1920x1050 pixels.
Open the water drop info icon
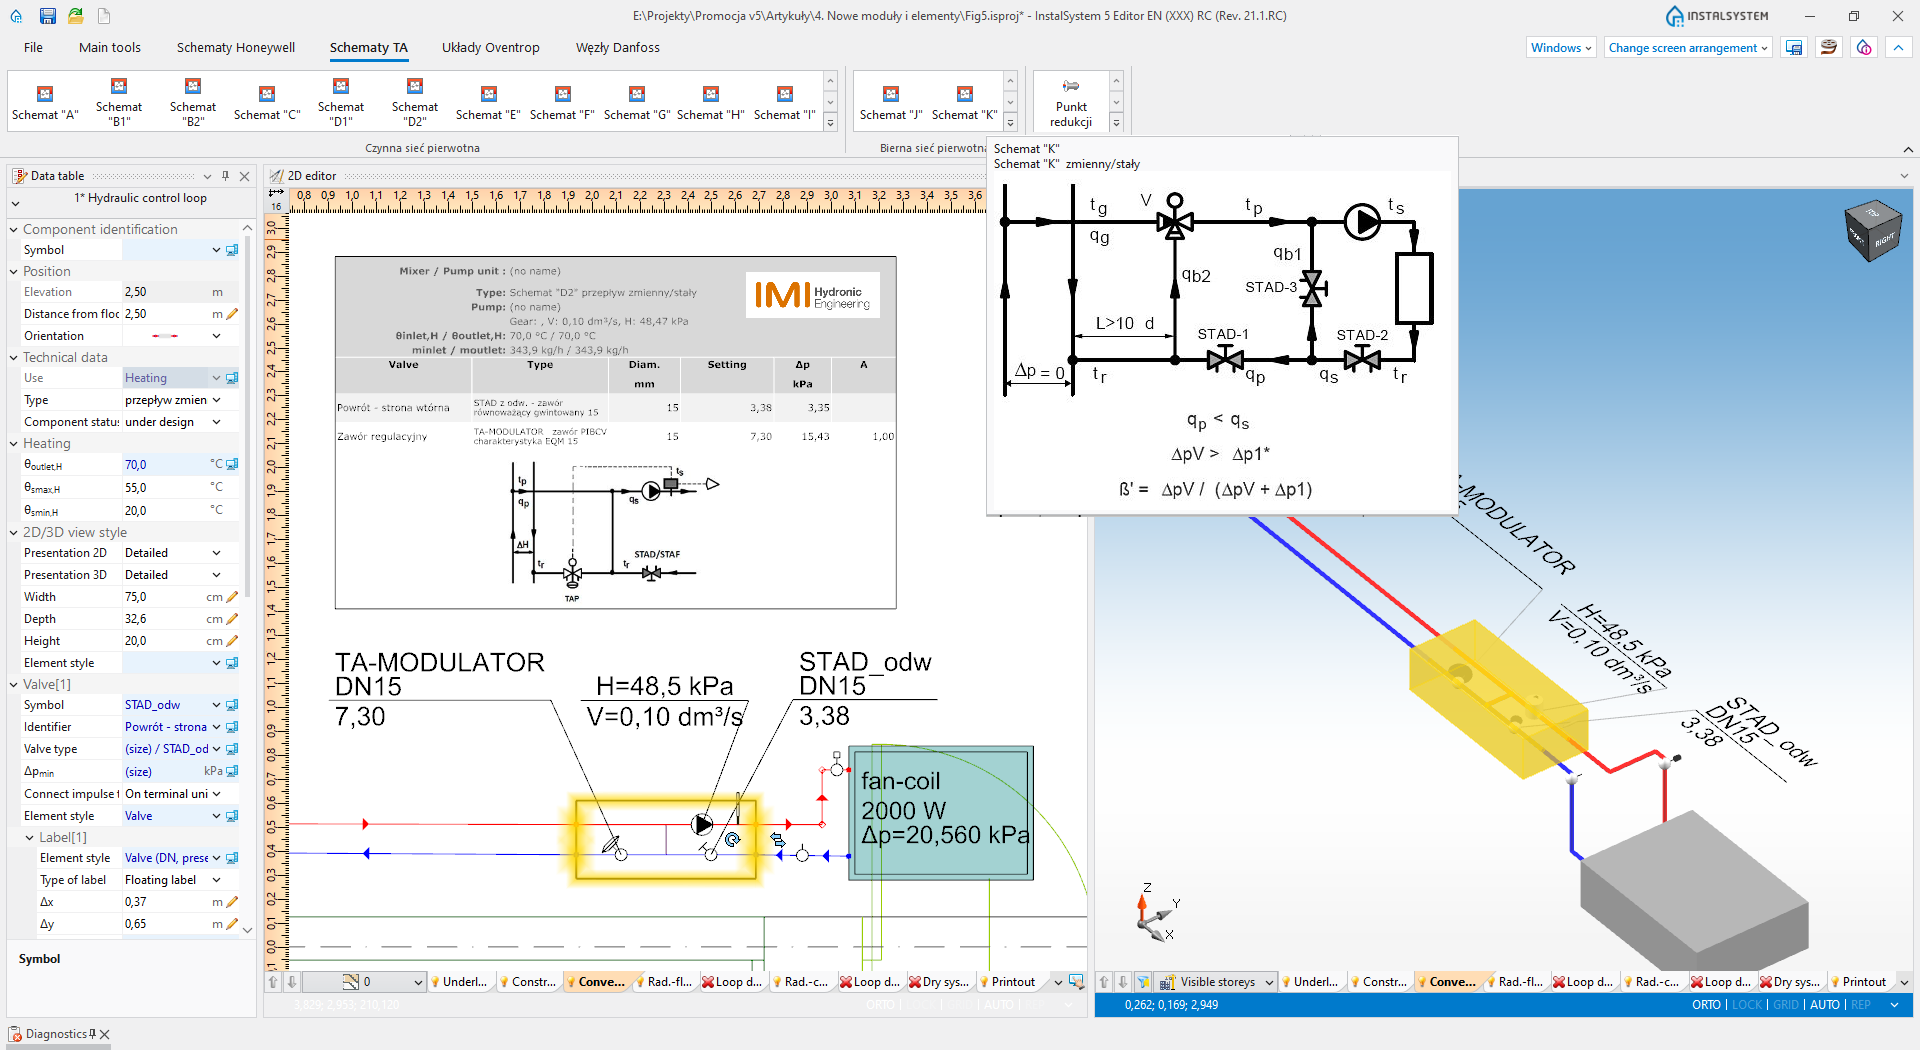[1864, 48]
